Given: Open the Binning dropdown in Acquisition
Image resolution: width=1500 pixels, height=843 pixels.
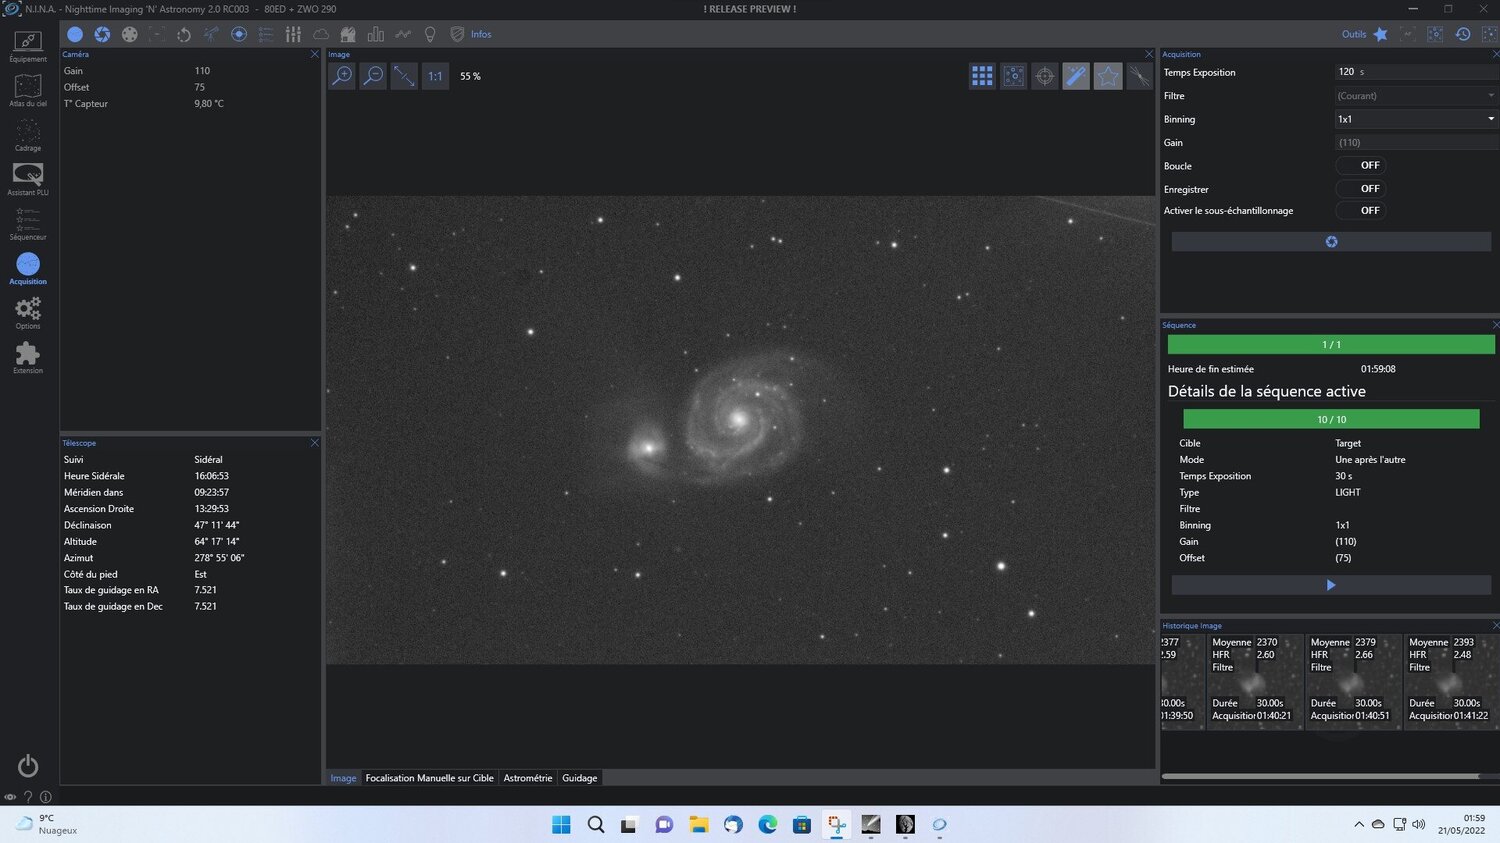Looking at the screenshot, I should [x=1414, y=119].
